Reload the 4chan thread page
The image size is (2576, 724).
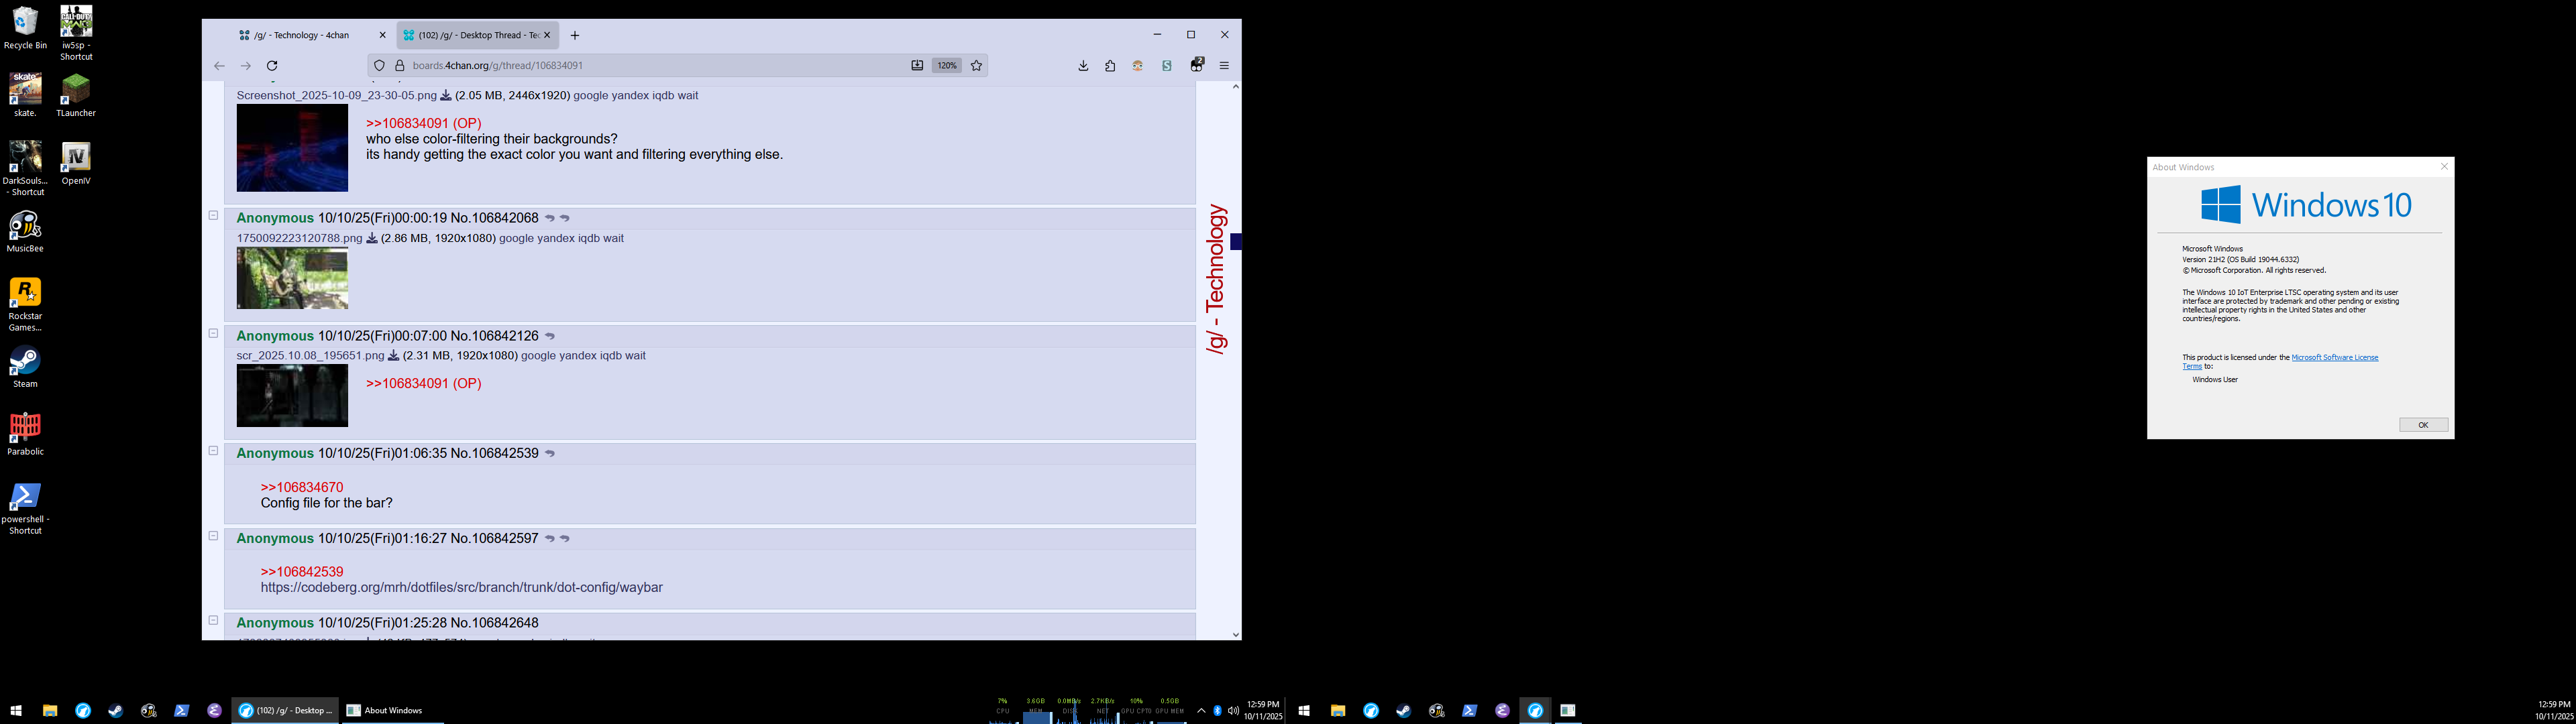(271, 66)
